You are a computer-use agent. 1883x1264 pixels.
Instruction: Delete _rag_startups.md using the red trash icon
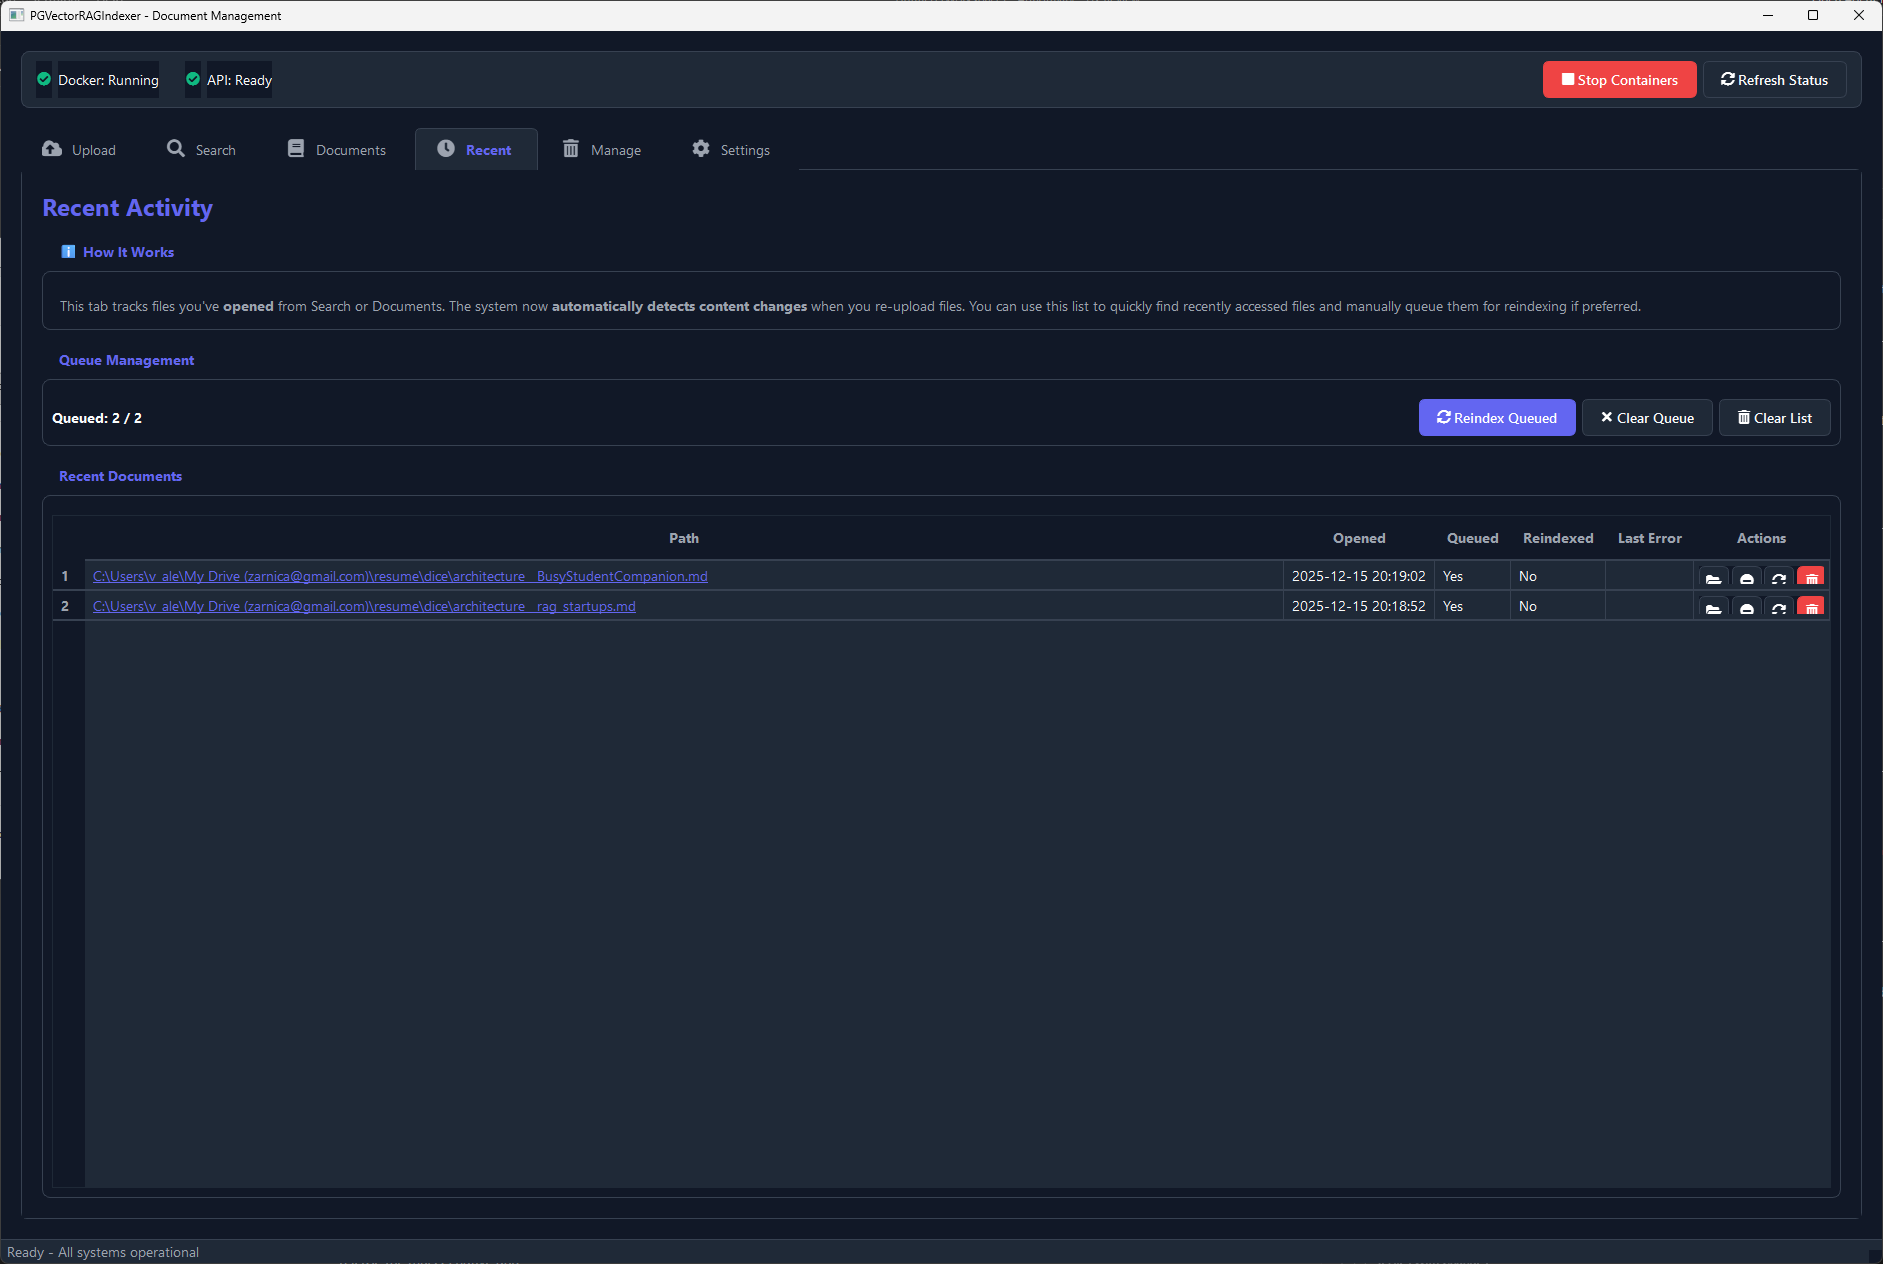1810,607
